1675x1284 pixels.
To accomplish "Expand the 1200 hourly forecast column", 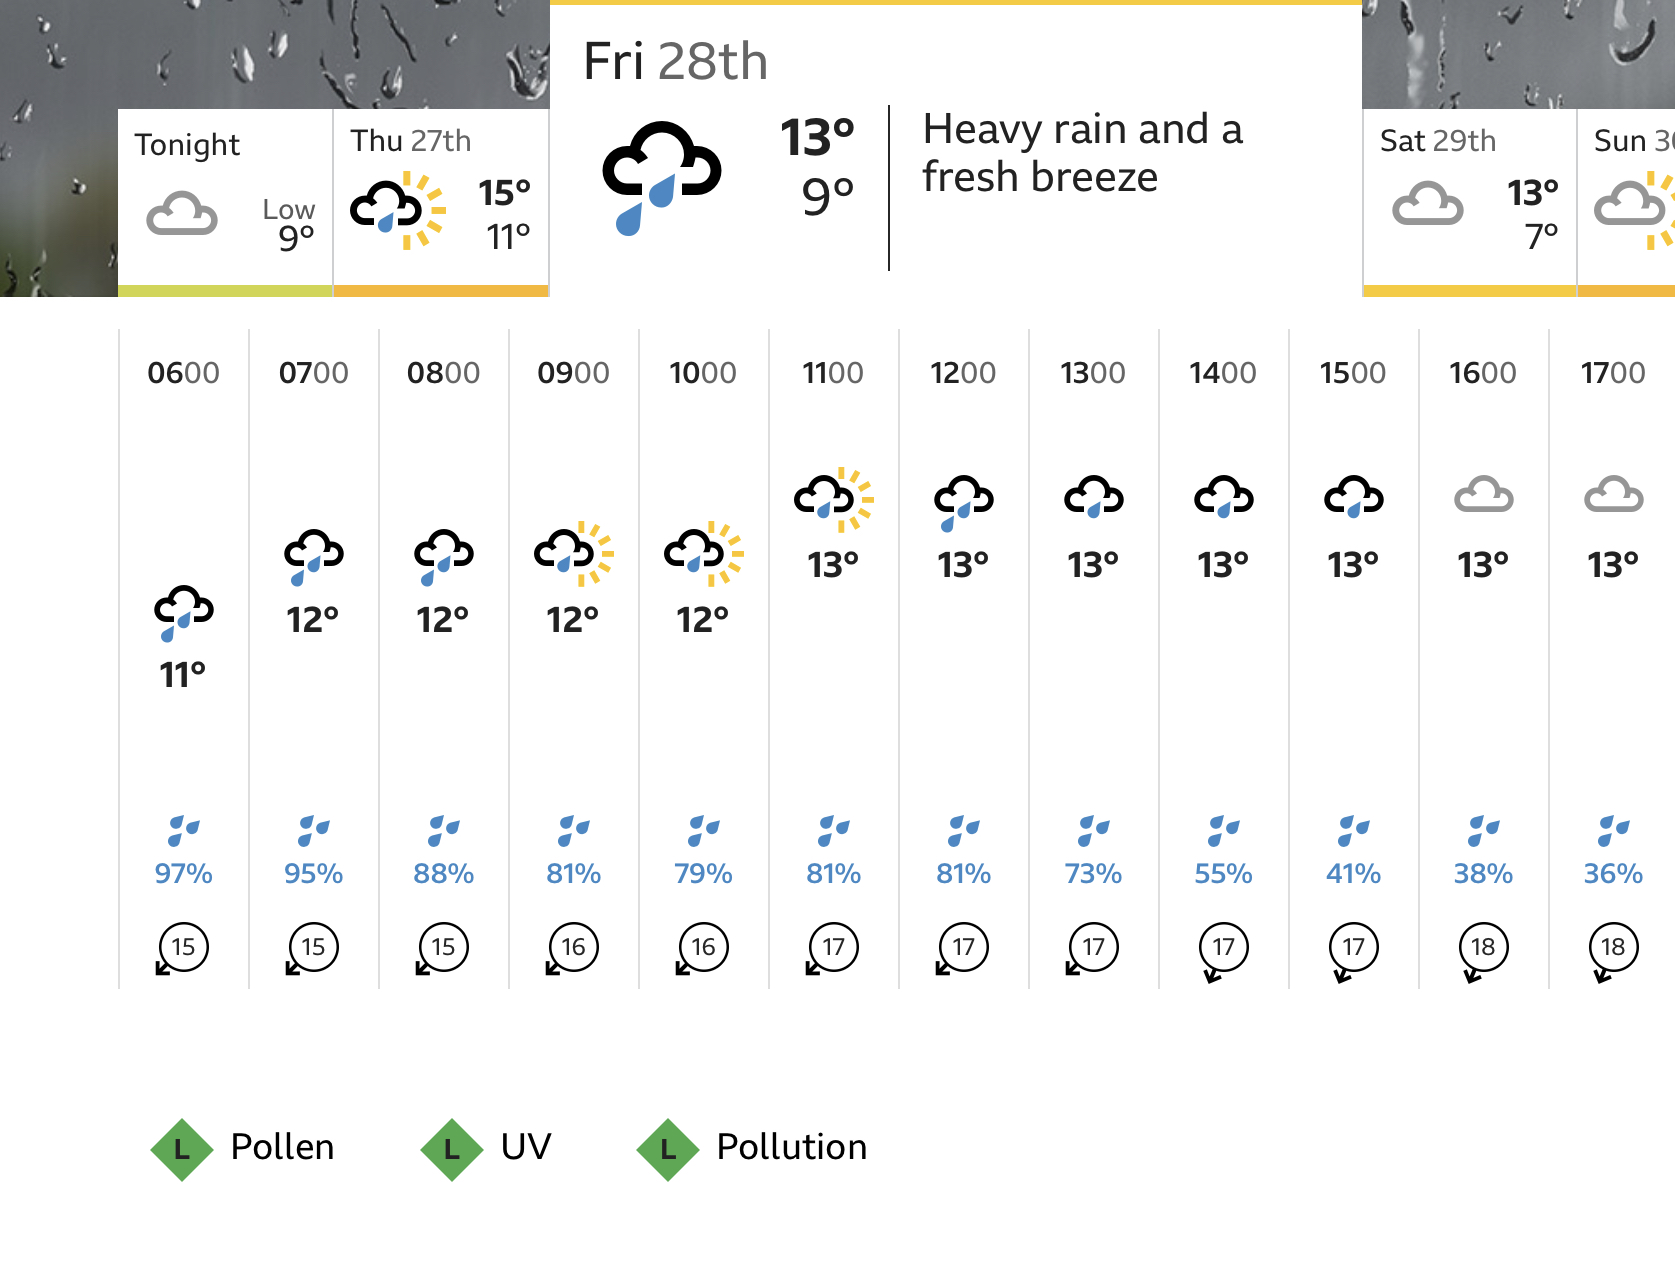I will coord(963,660).
